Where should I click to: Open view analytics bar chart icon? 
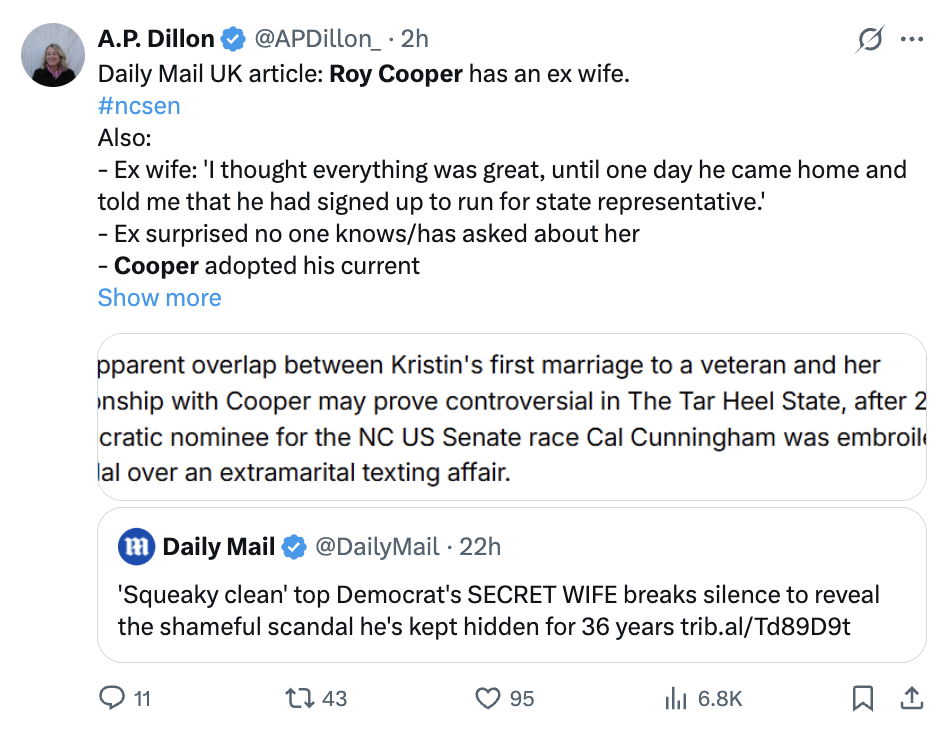click(677, 698)
